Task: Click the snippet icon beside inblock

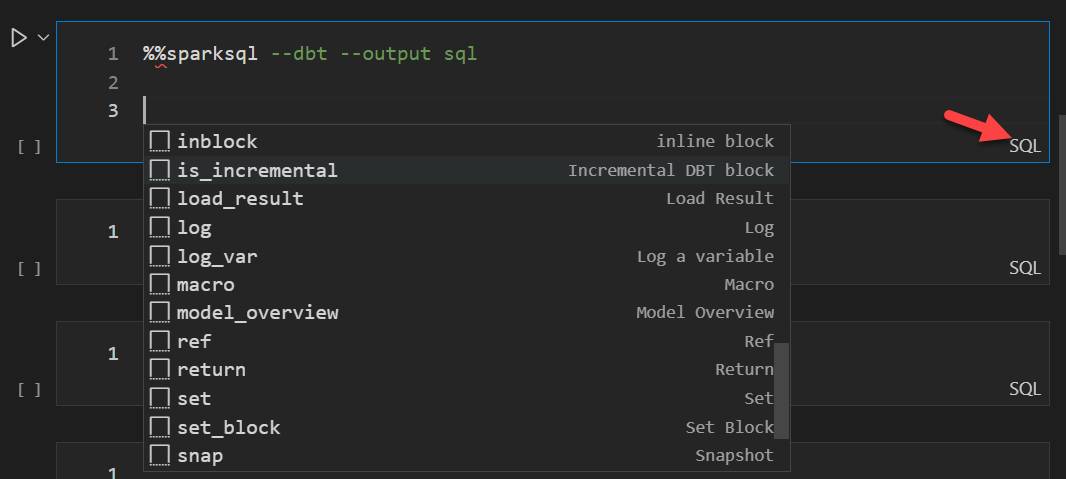Action: pos(159,141)
